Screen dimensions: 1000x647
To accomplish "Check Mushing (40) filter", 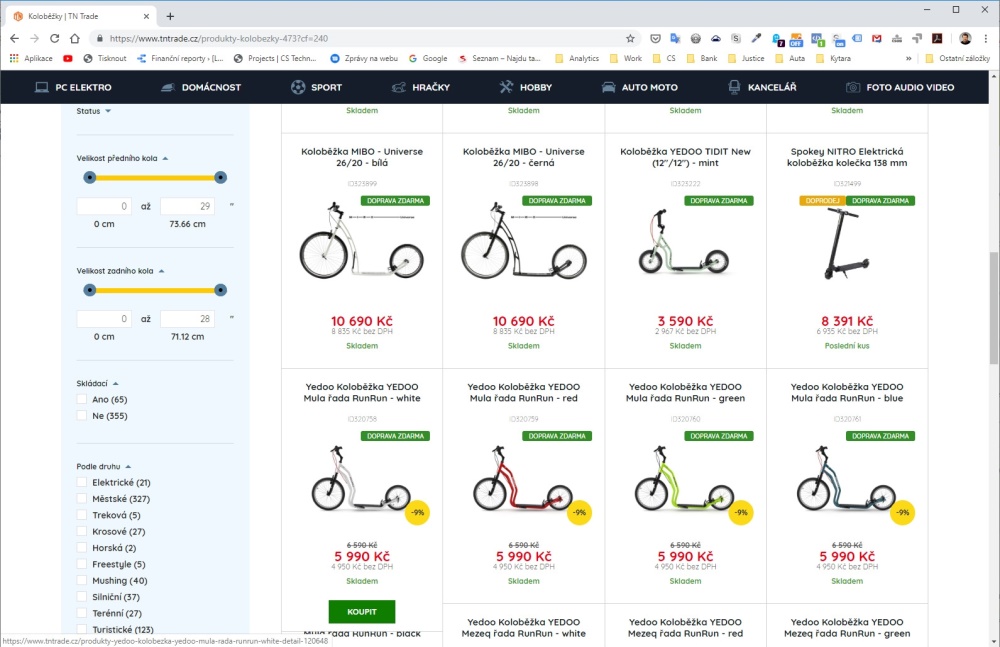I will [82, 580].
